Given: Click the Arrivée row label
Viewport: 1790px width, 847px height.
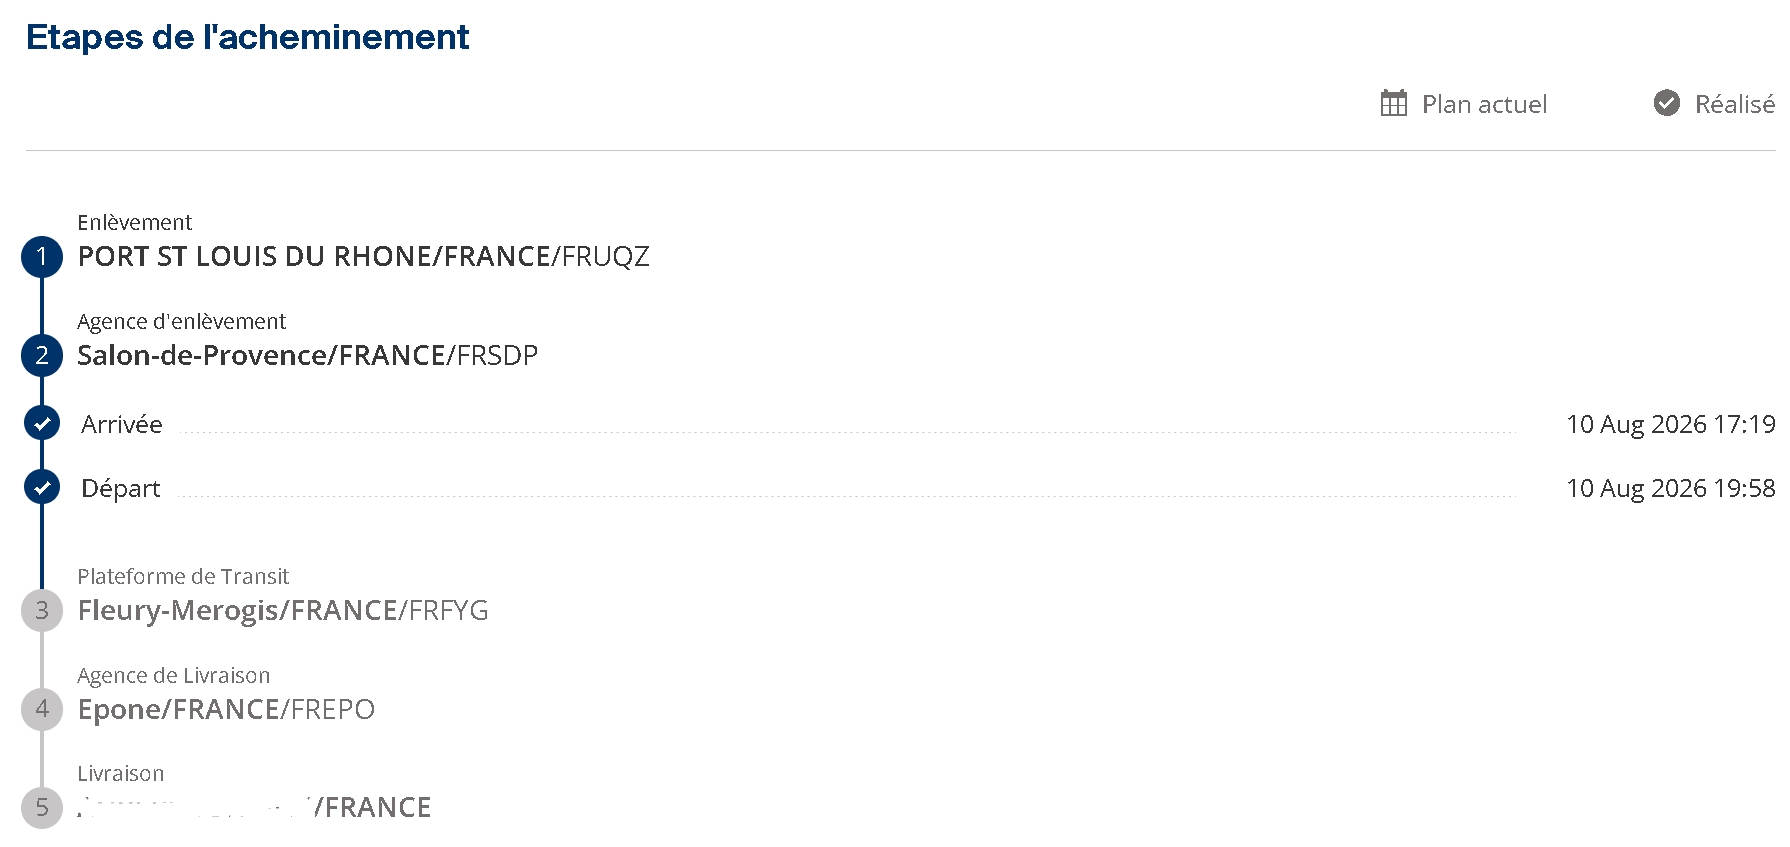Looking at the screenshot, I should tap(122, 424).
